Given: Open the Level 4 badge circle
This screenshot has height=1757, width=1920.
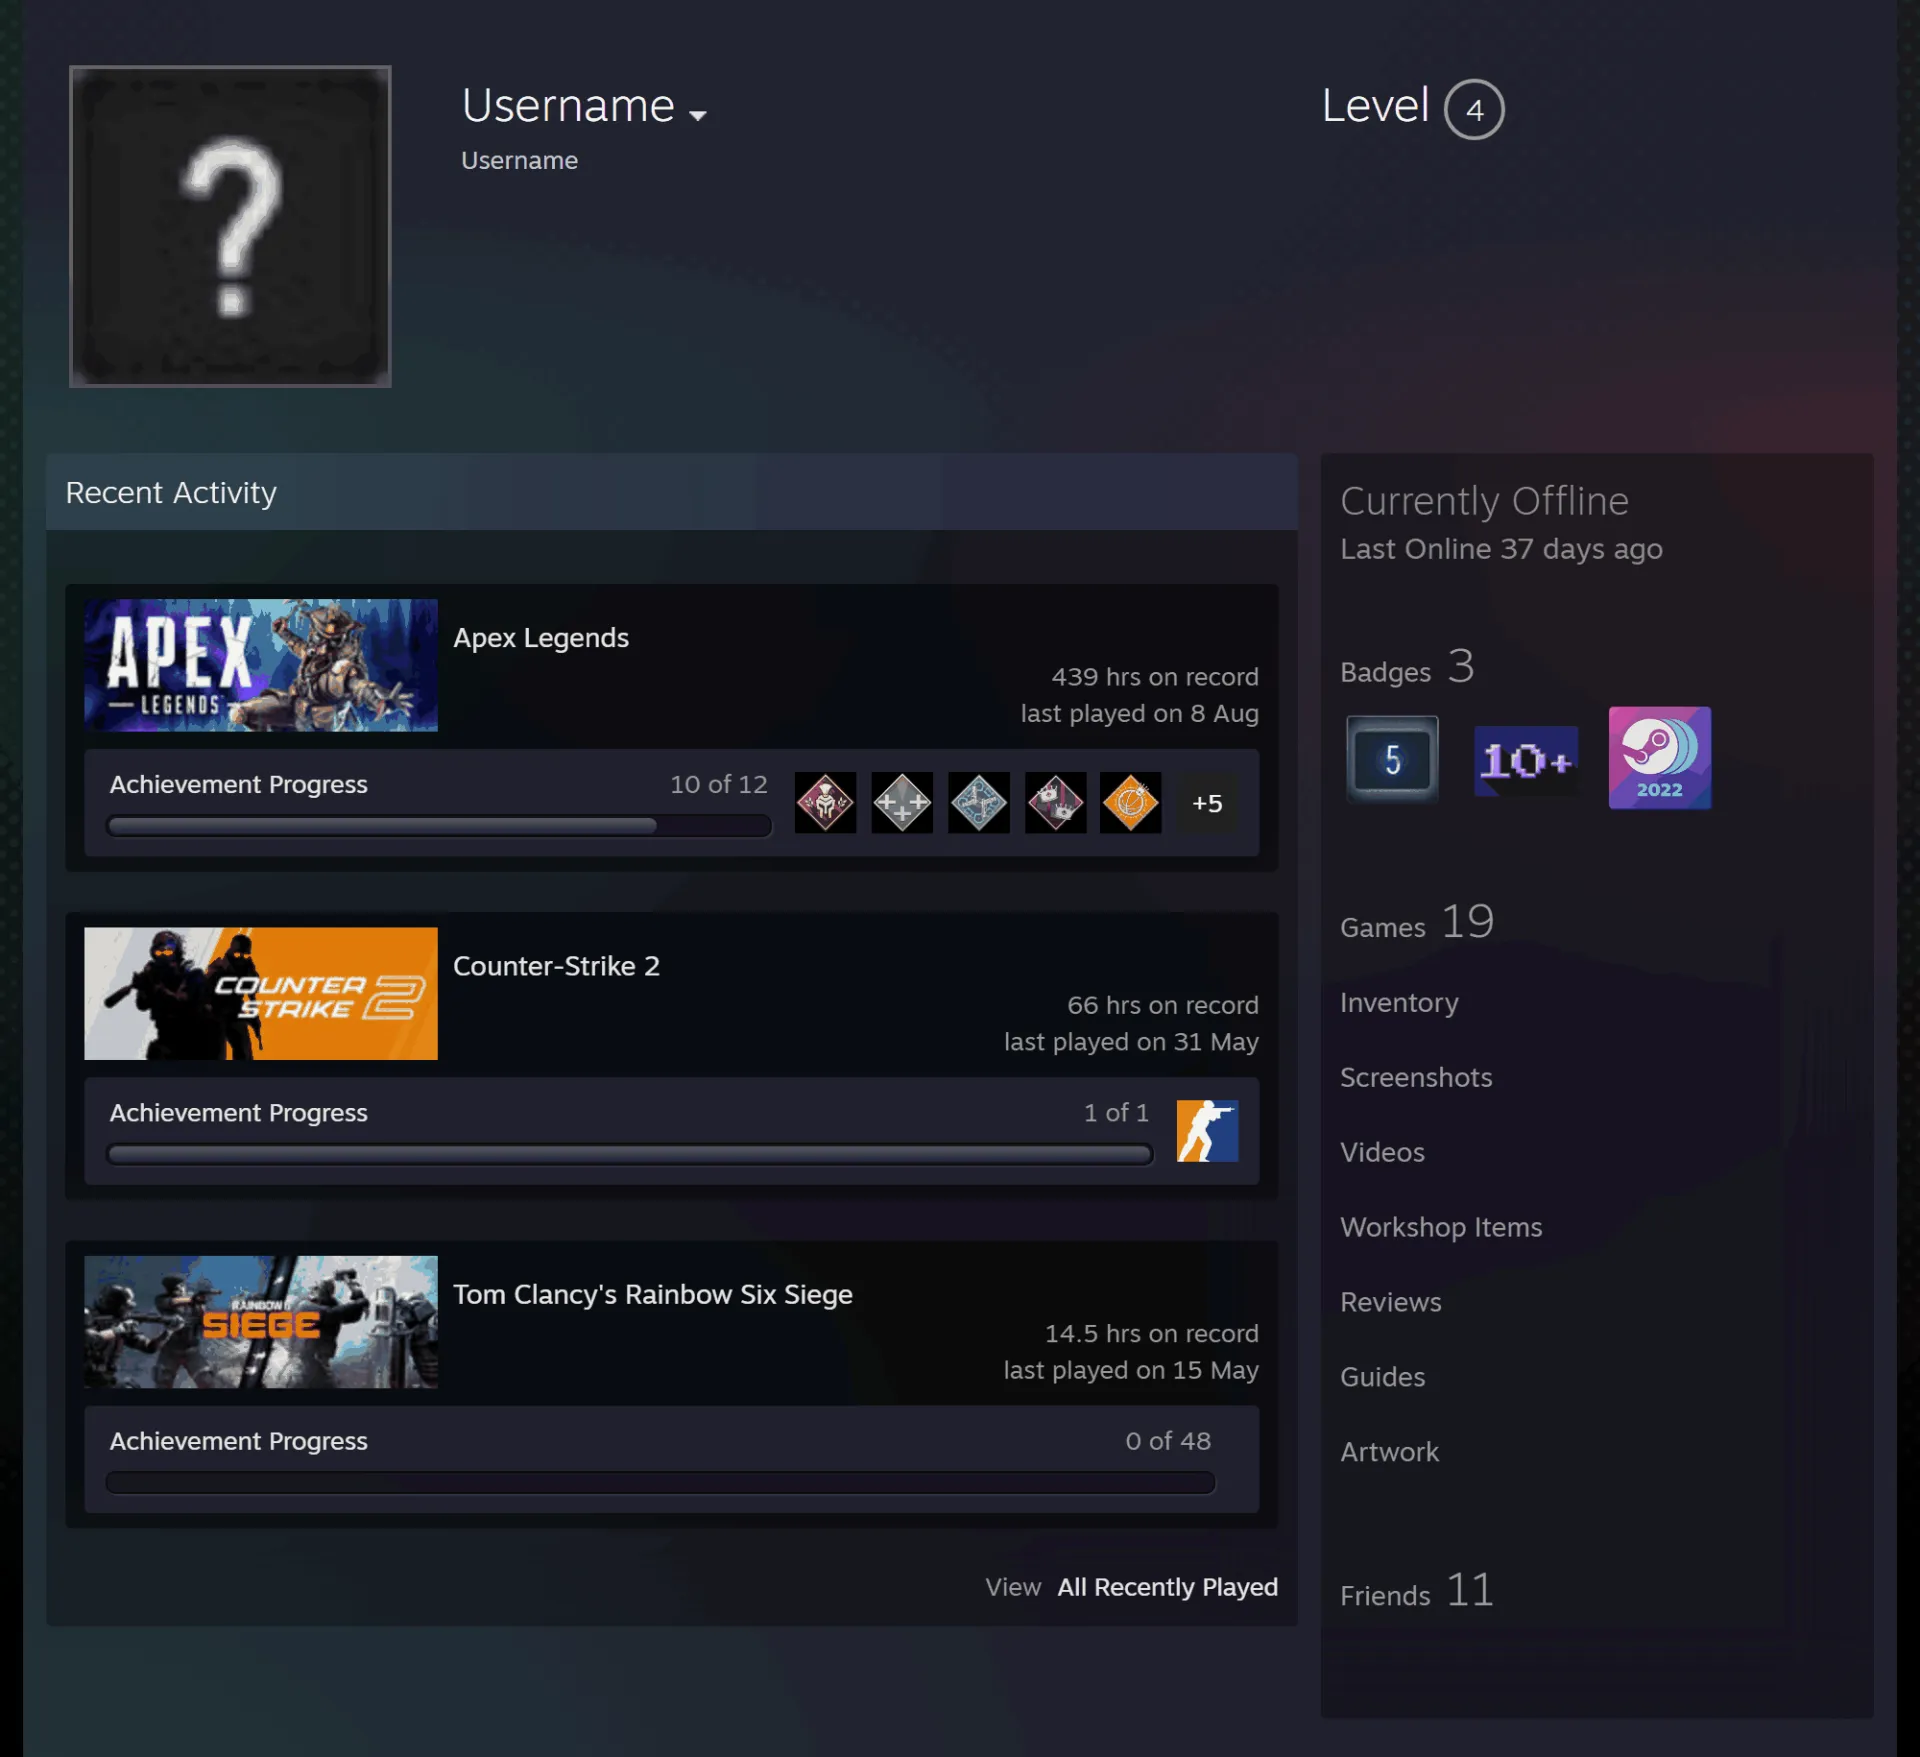Looking at the screenshot, I should pyautogui.click(x=1474, y=109).
